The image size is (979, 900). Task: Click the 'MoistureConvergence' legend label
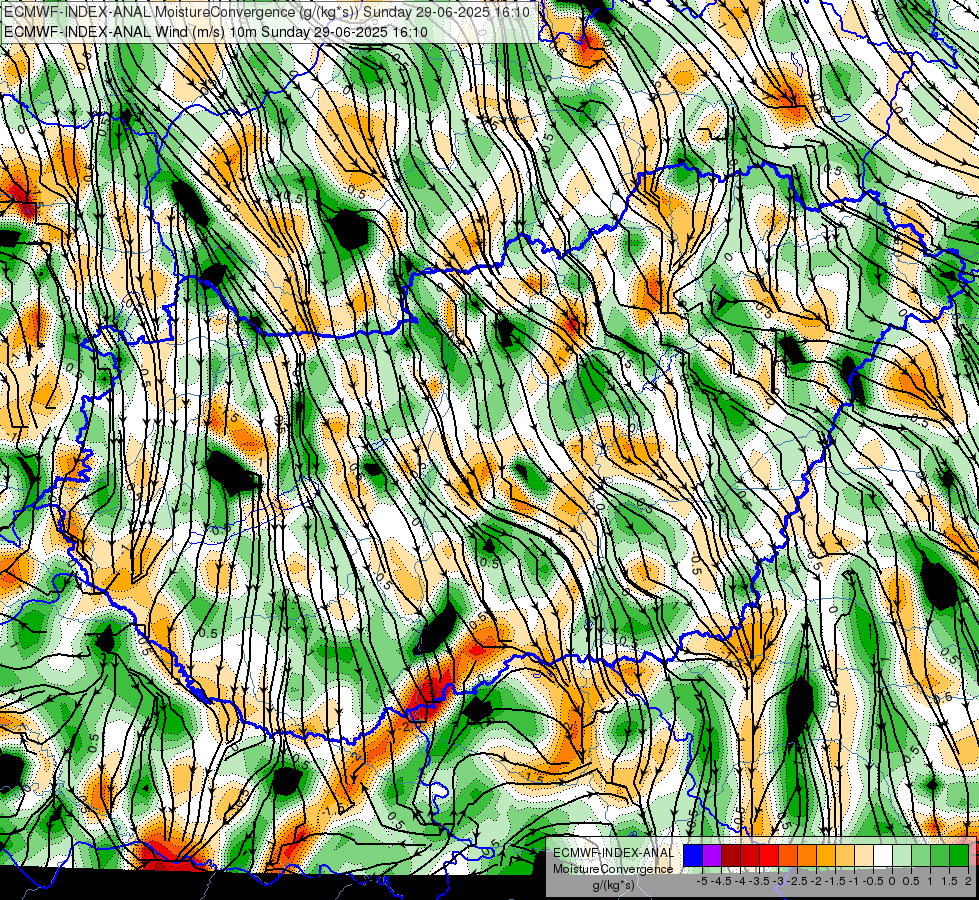click(613, 869)
